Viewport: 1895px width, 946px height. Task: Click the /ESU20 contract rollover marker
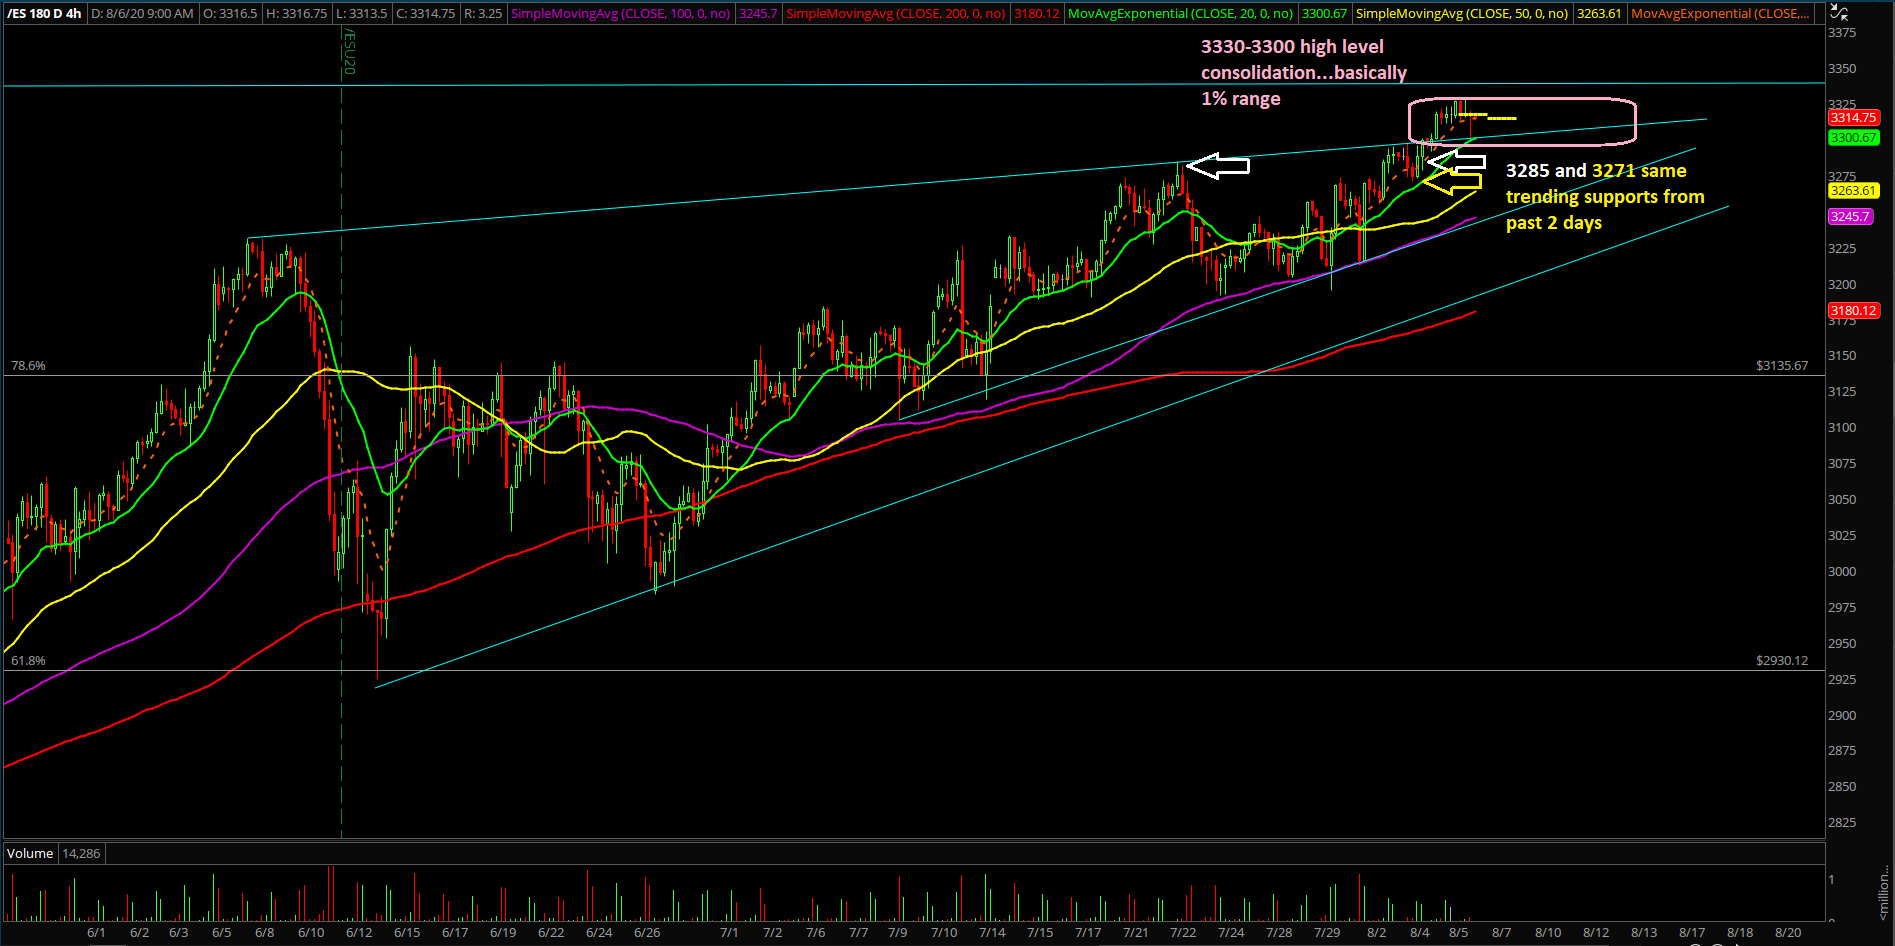coord(349,51)
